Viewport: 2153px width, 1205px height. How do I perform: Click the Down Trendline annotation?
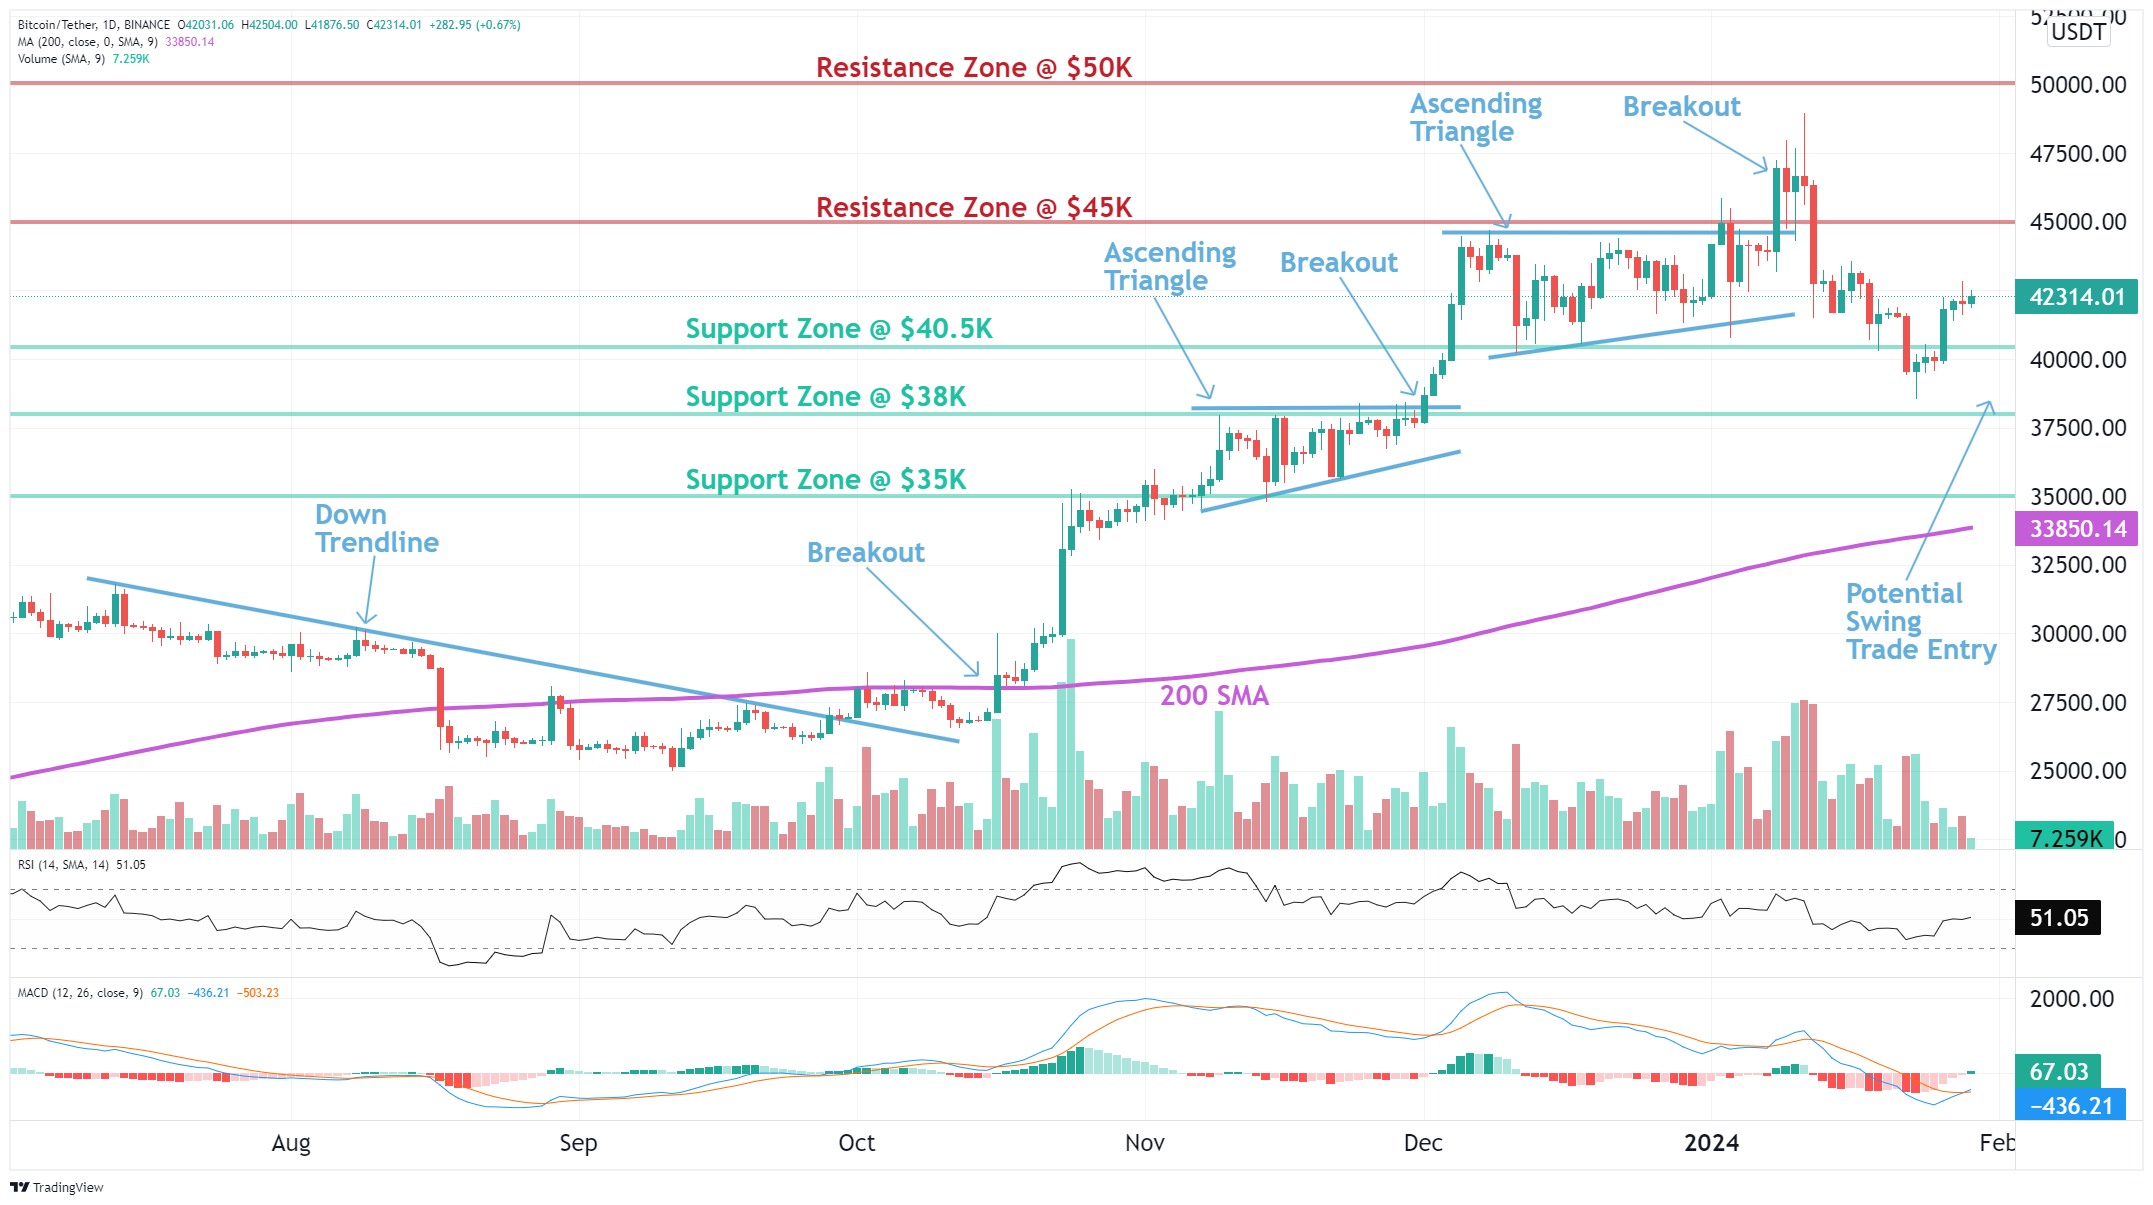[377, 528]
